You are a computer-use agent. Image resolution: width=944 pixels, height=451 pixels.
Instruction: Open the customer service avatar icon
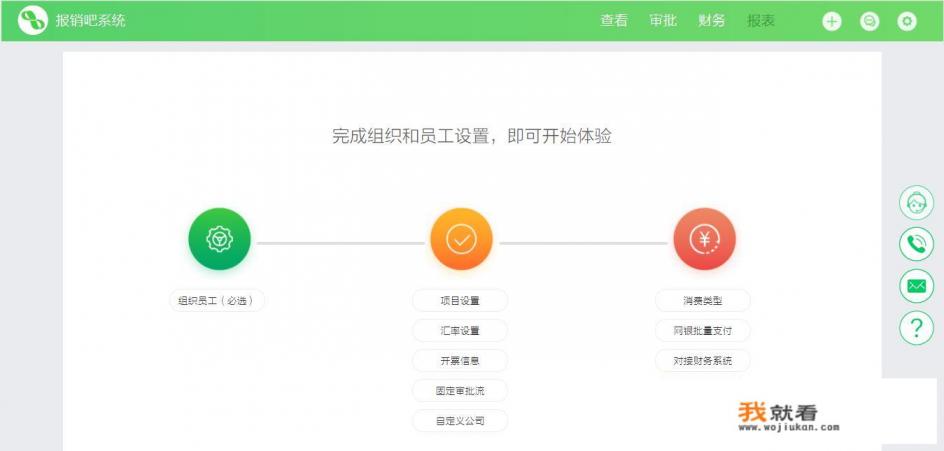coord(916,202)
